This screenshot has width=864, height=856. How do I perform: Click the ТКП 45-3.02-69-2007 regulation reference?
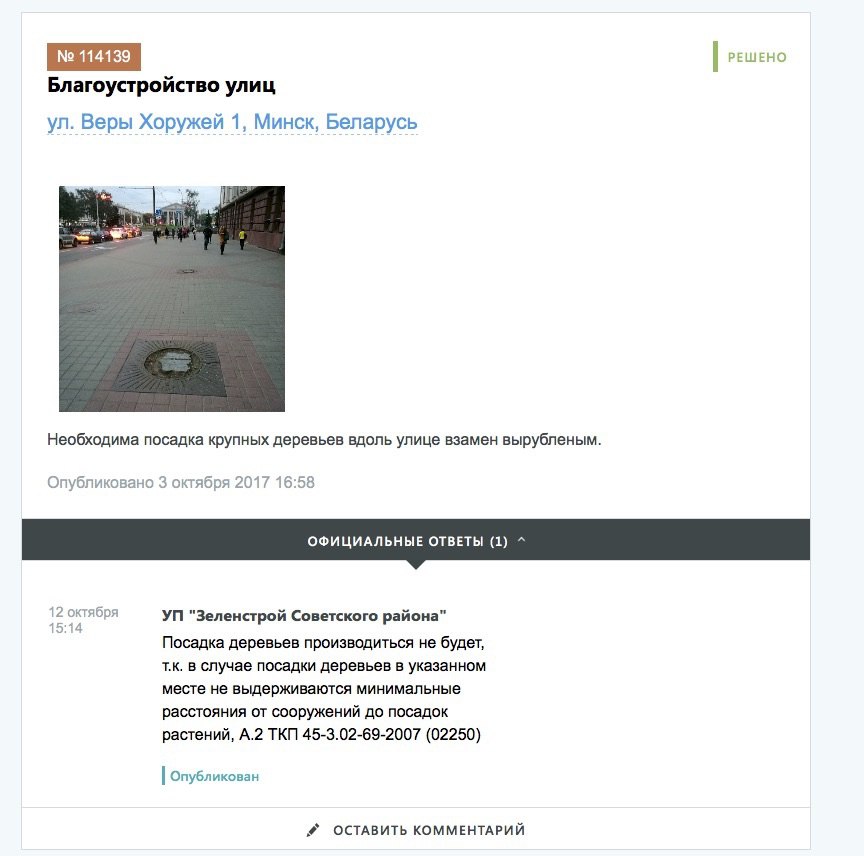[344, 734]
